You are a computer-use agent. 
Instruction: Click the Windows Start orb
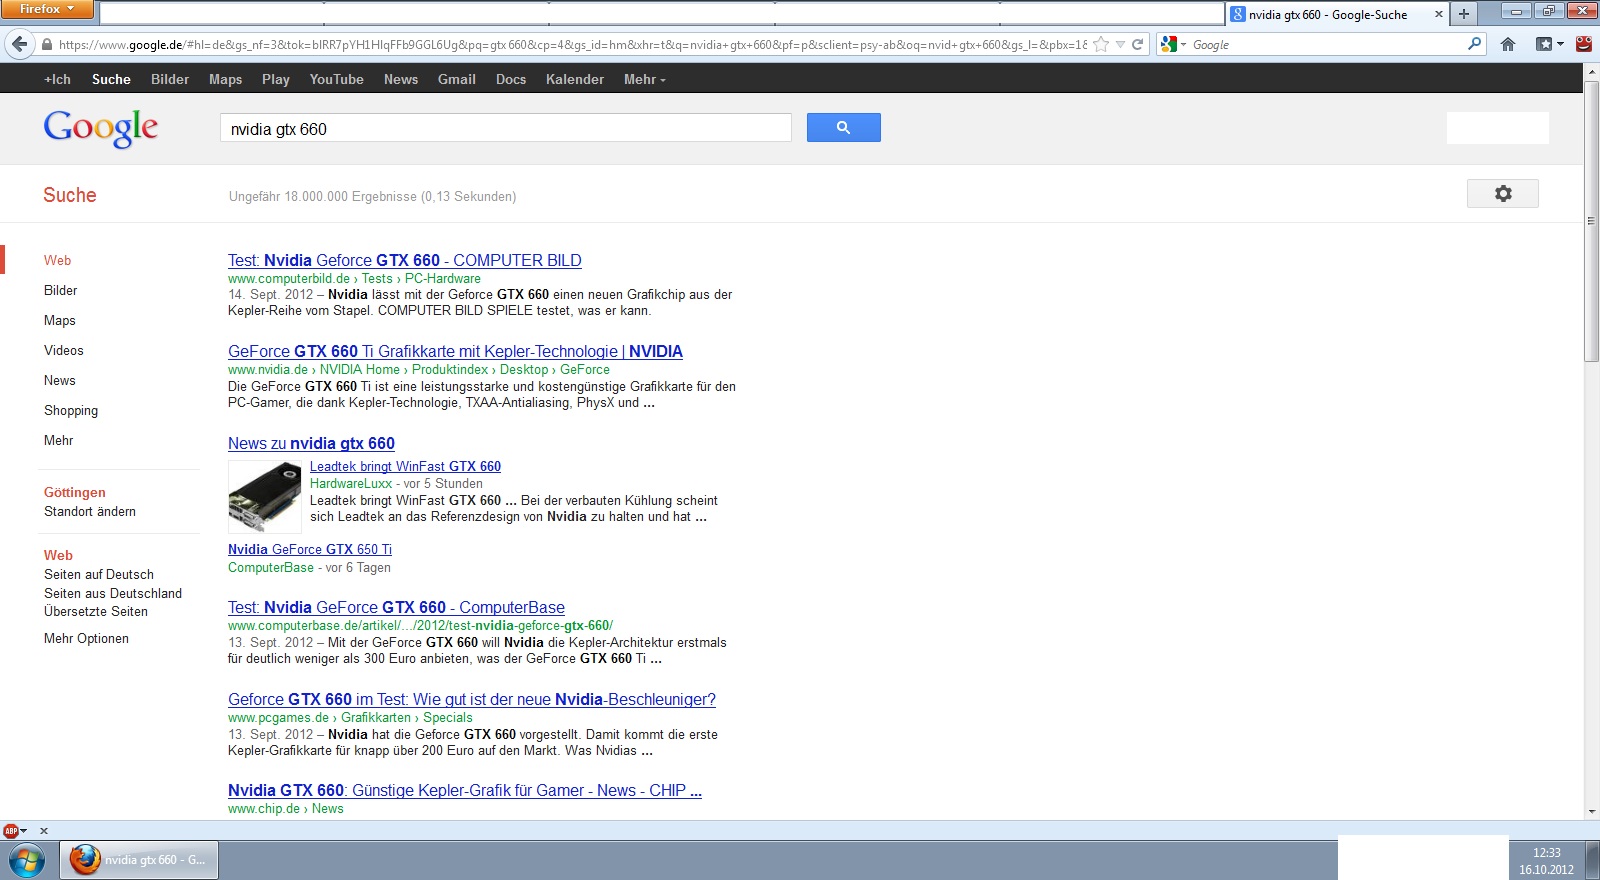[x=26, y=860]
